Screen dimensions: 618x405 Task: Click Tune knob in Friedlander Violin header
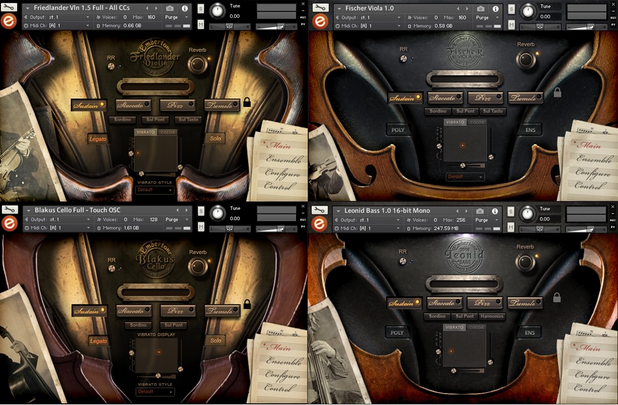click(x=217, y=11)
